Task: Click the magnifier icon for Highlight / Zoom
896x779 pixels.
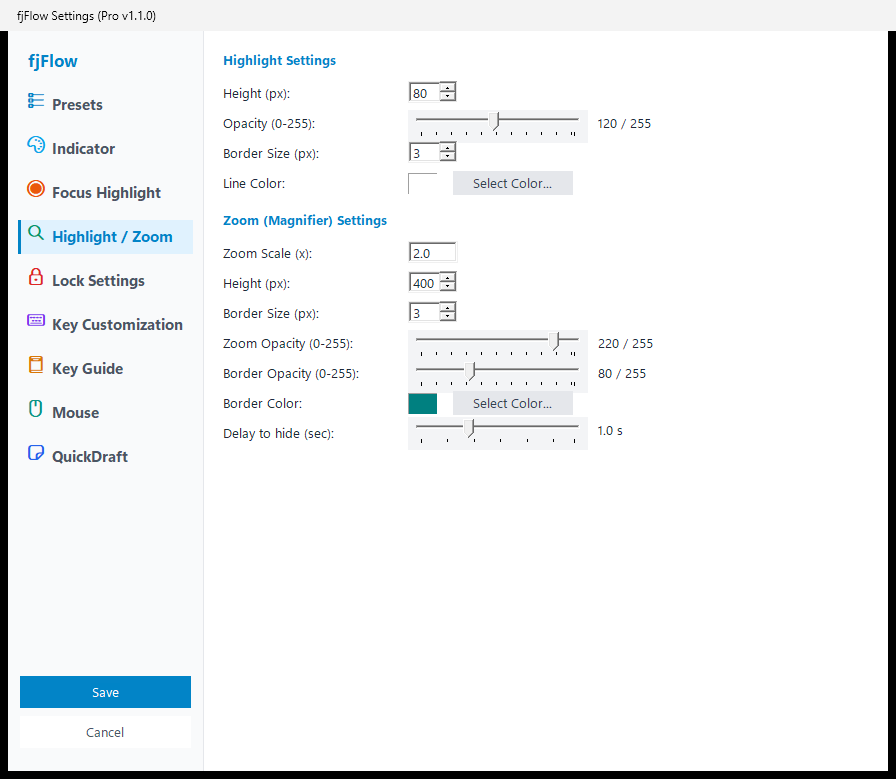Action: (35, 233)
